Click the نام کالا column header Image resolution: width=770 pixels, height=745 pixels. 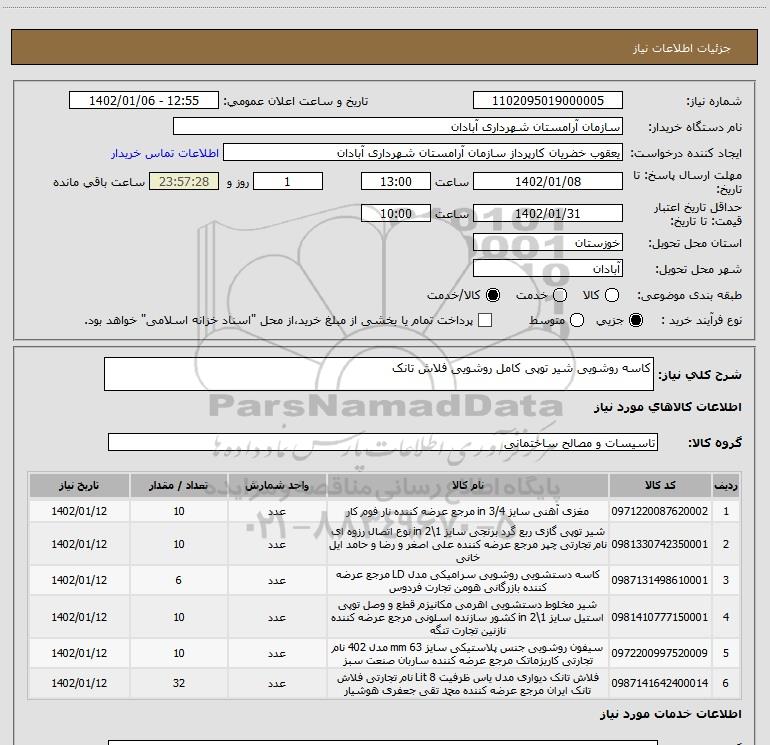coord(468,485)
